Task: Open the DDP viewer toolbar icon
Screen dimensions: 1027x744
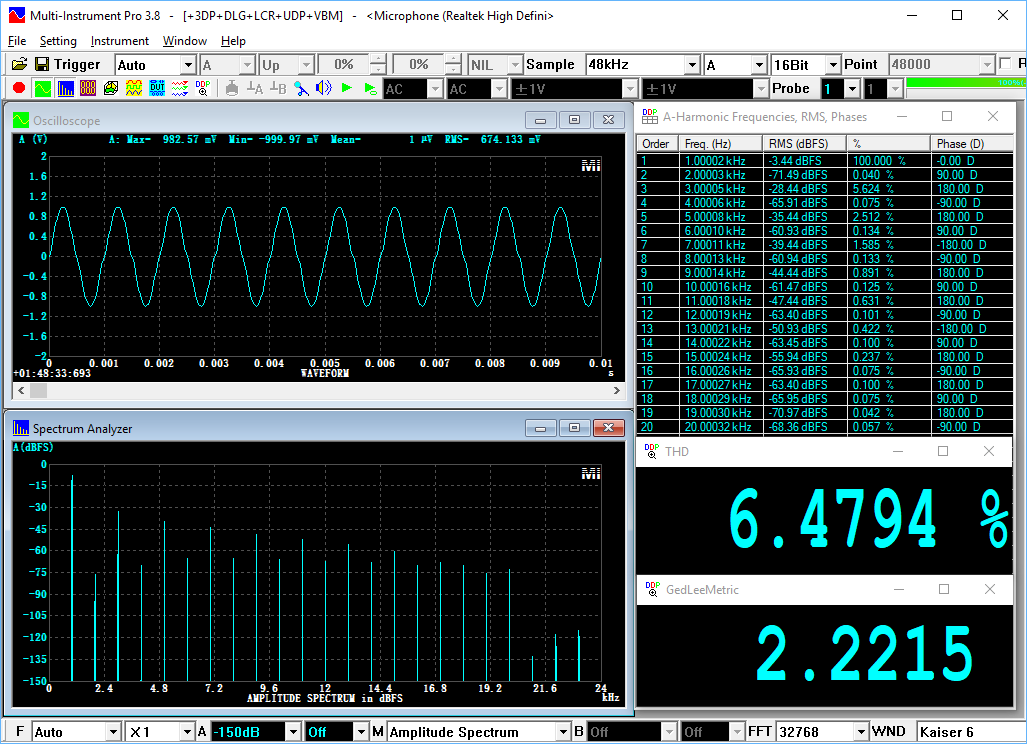Action: tap(202, 88)
